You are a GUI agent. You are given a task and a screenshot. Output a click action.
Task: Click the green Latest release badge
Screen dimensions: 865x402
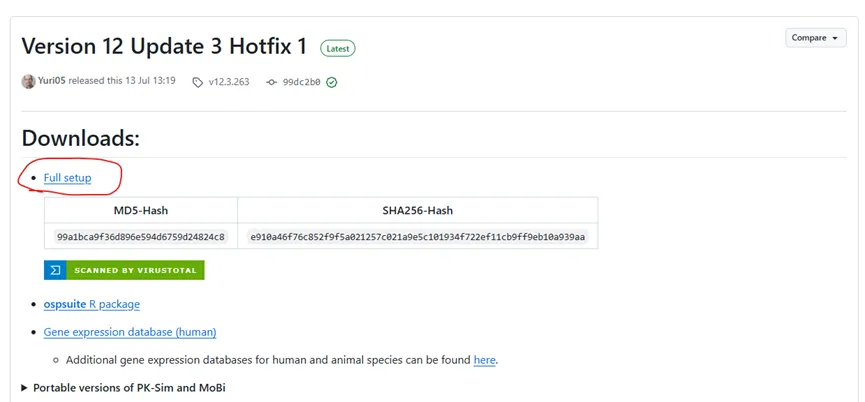click(x=338, y=49)
